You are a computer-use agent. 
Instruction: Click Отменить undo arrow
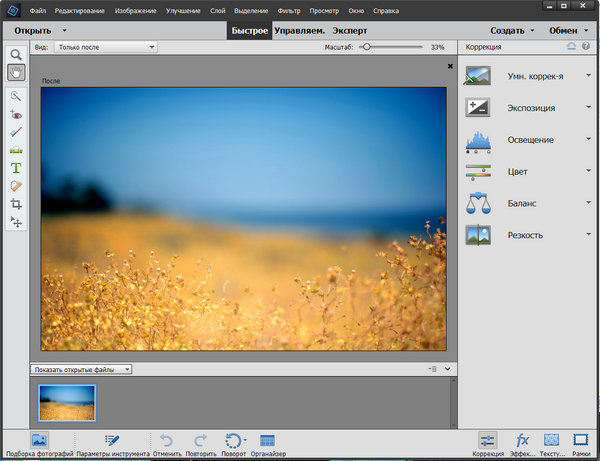166,440
